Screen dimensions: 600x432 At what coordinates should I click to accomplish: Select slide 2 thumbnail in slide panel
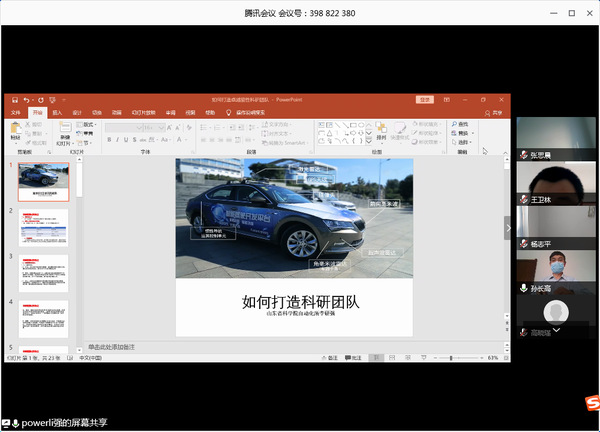[44, 227]
